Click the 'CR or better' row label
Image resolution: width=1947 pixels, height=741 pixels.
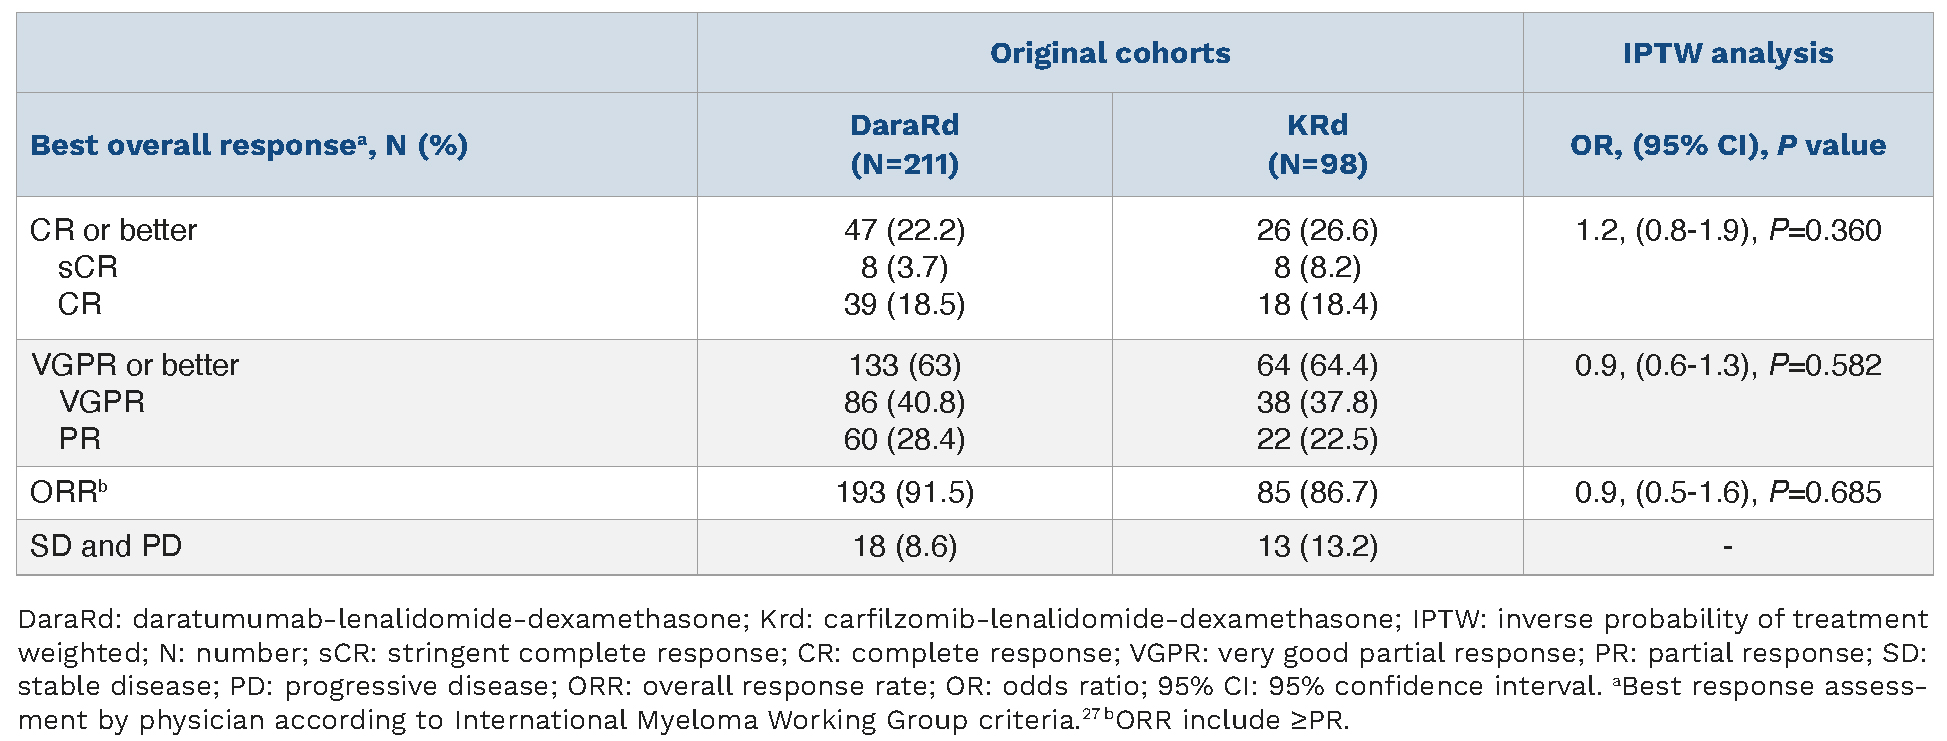tap(113, 230)
